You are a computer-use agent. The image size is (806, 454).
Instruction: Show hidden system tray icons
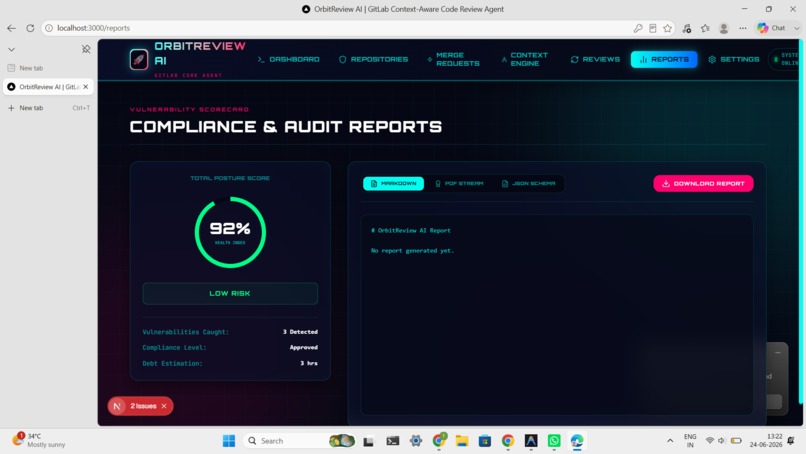(x=670, y=441)
